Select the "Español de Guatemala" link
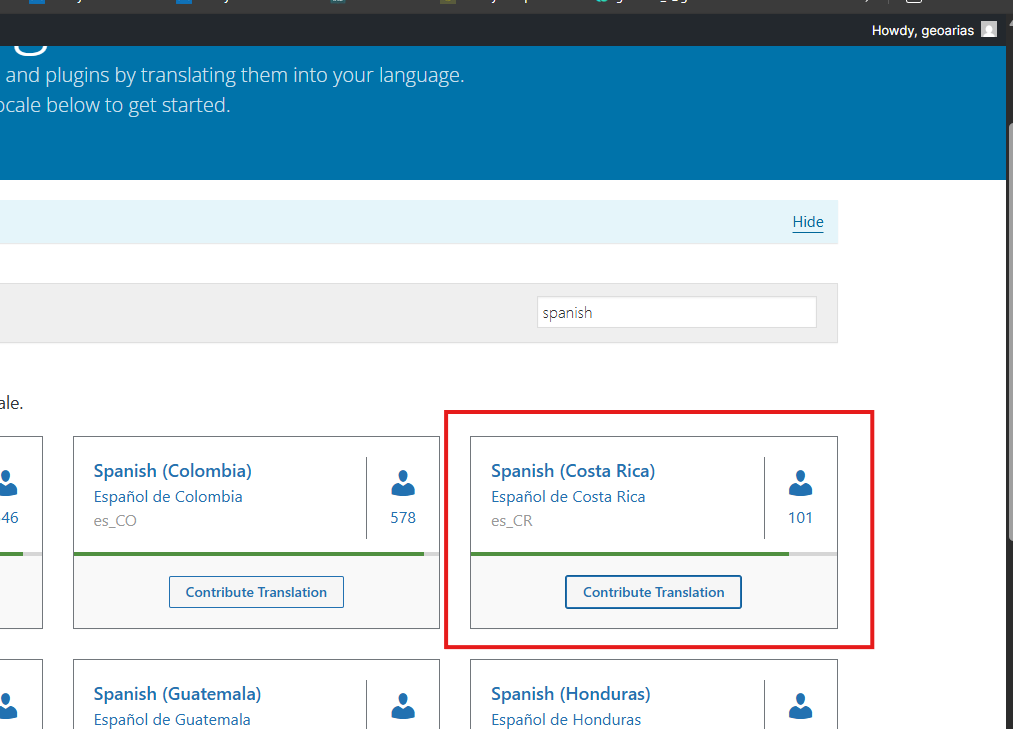The height and width of the screenshot is (729, 1013). click(172, 719)
